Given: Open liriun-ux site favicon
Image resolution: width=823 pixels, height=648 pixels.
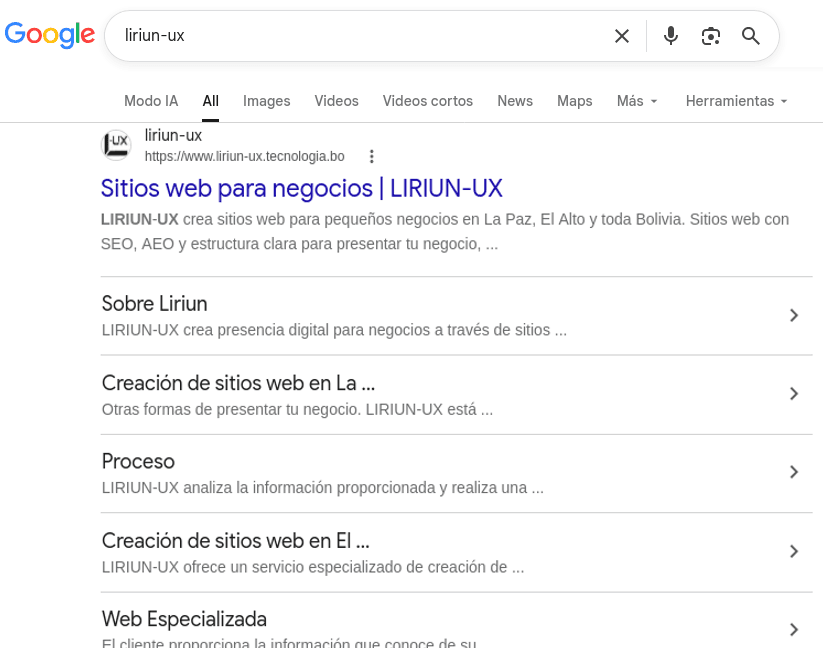Looking at the screenshot, I should [x=116, y=145].
